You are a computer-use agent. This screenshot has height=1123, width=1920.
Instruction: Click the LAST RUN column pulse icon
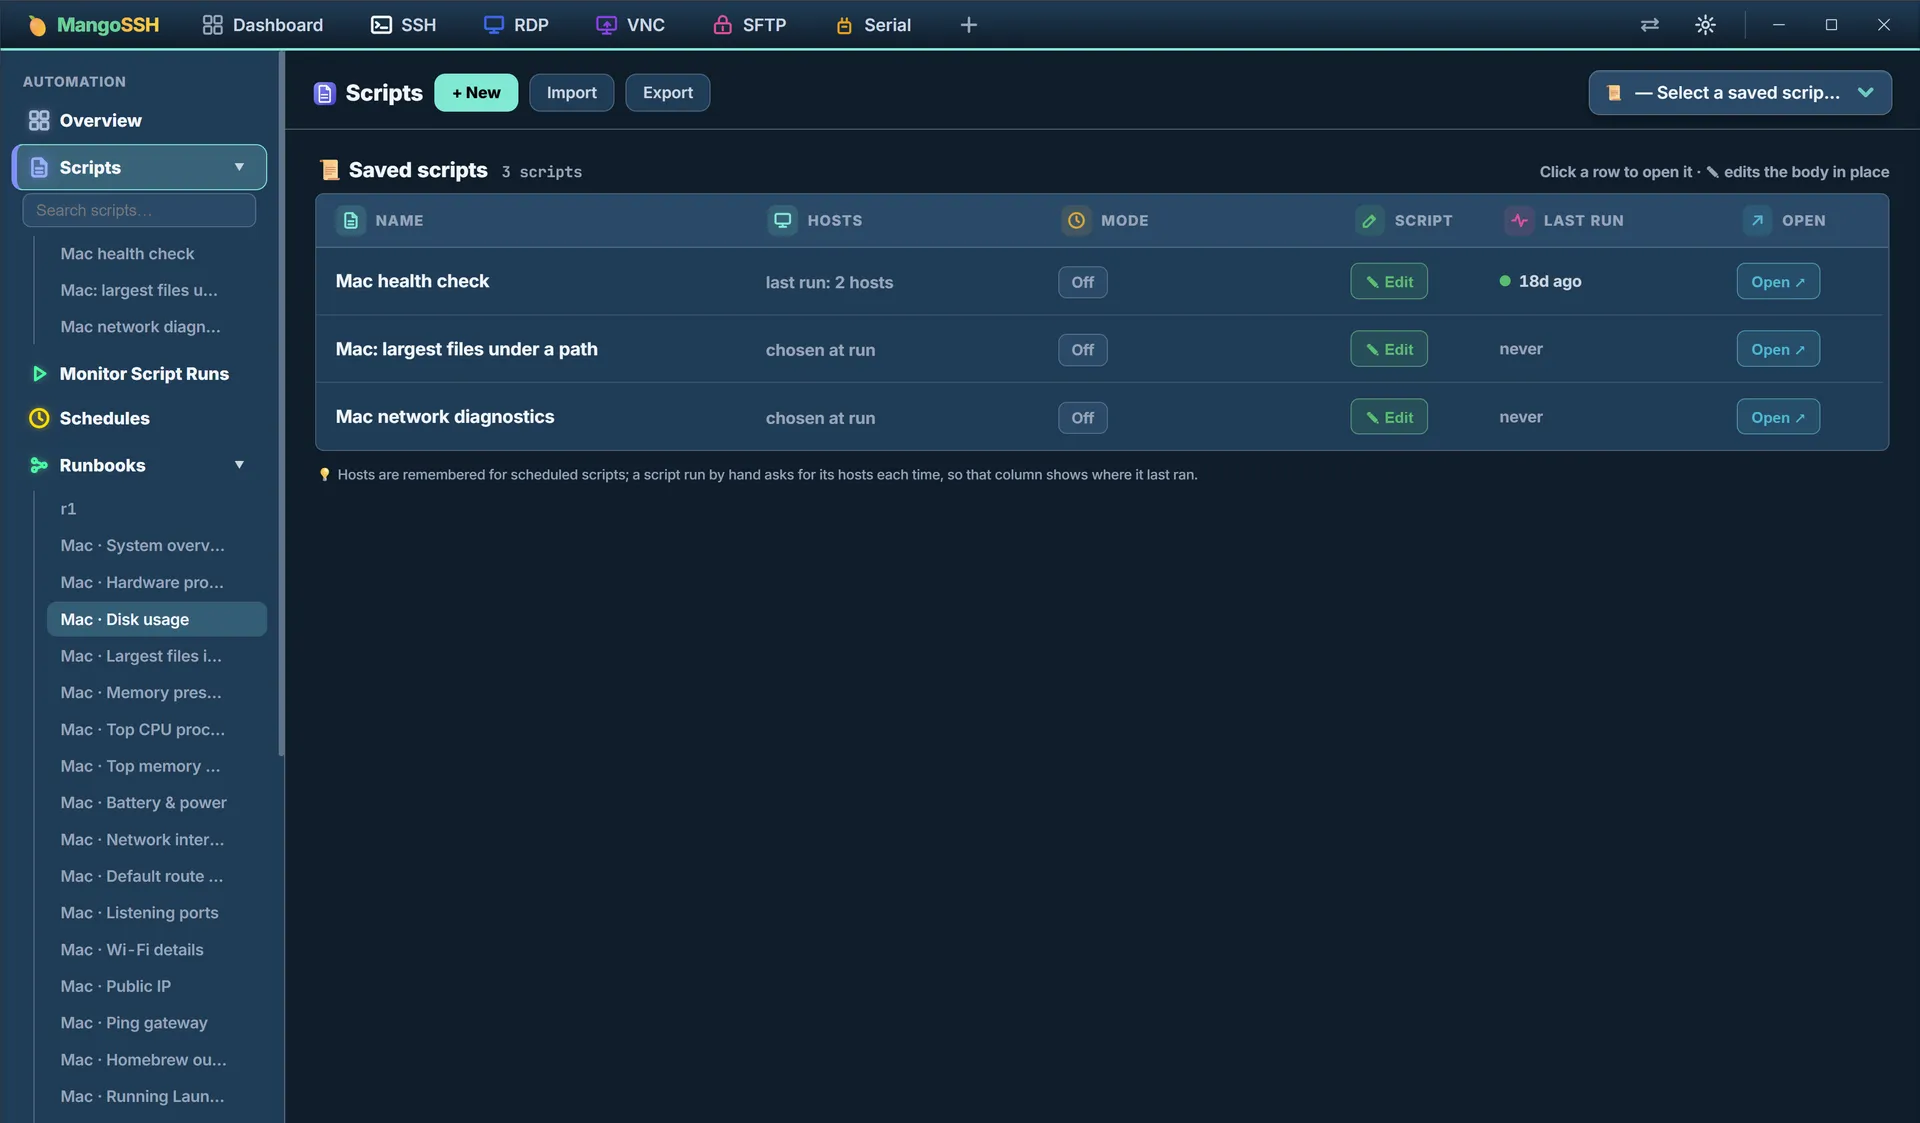tap(1519, 220)
